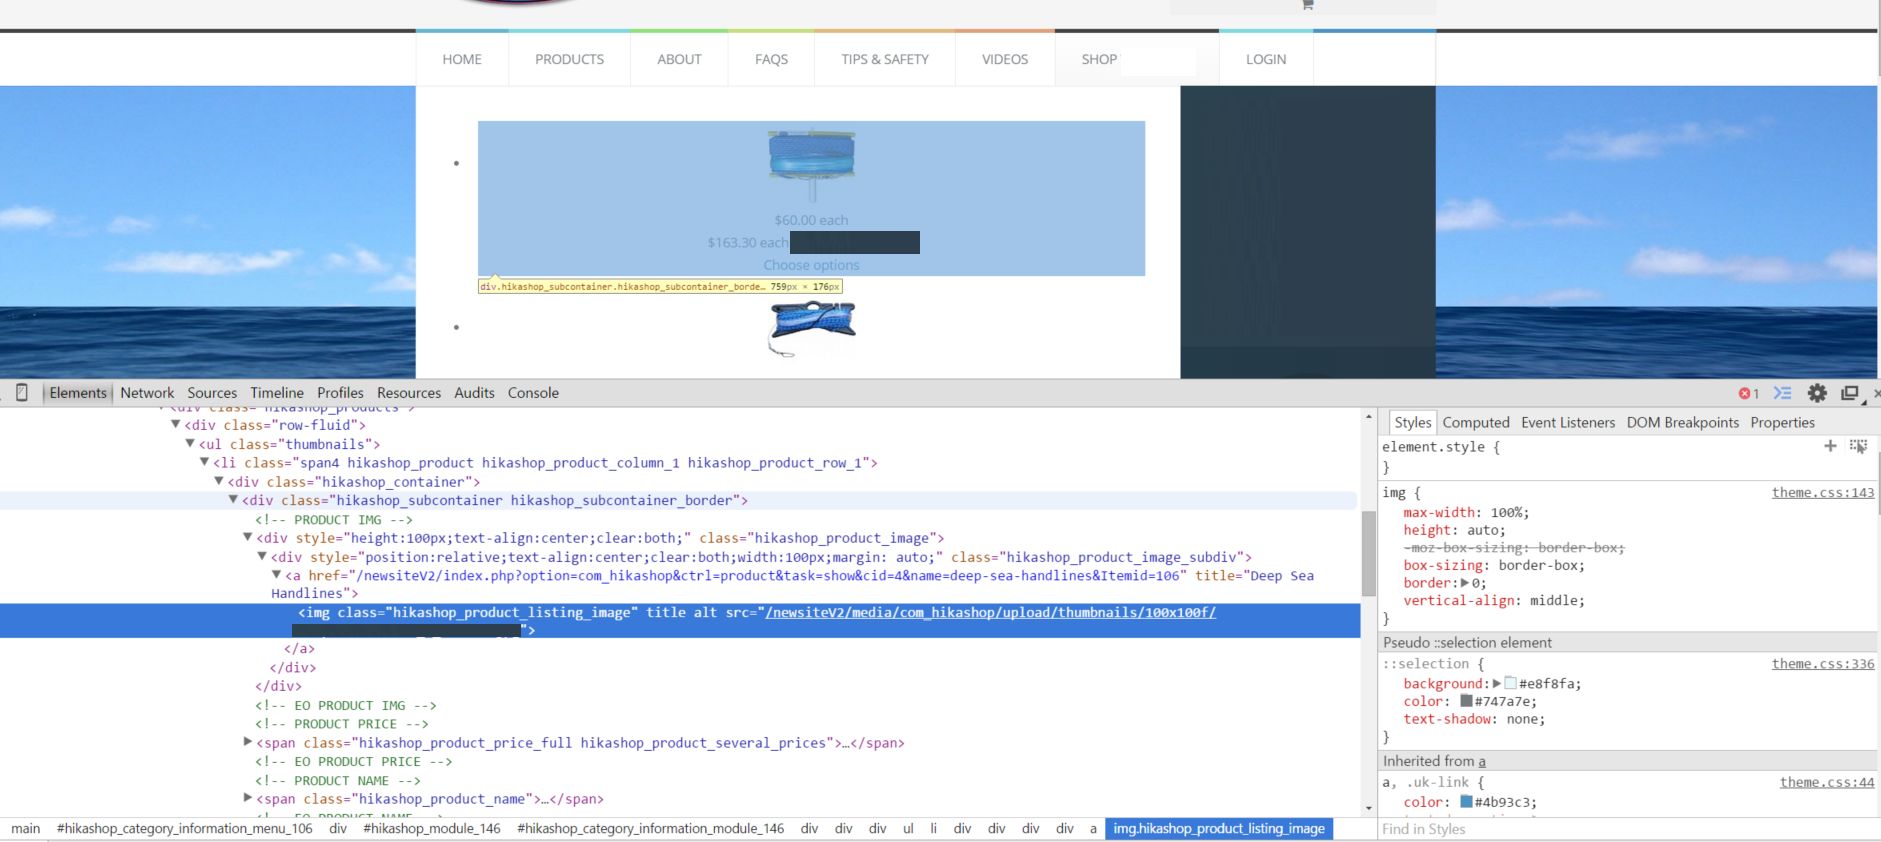Open the LOGIN page
Image resolution: width=1881 pixels, height=842 pixels.
pos(1266,59)
